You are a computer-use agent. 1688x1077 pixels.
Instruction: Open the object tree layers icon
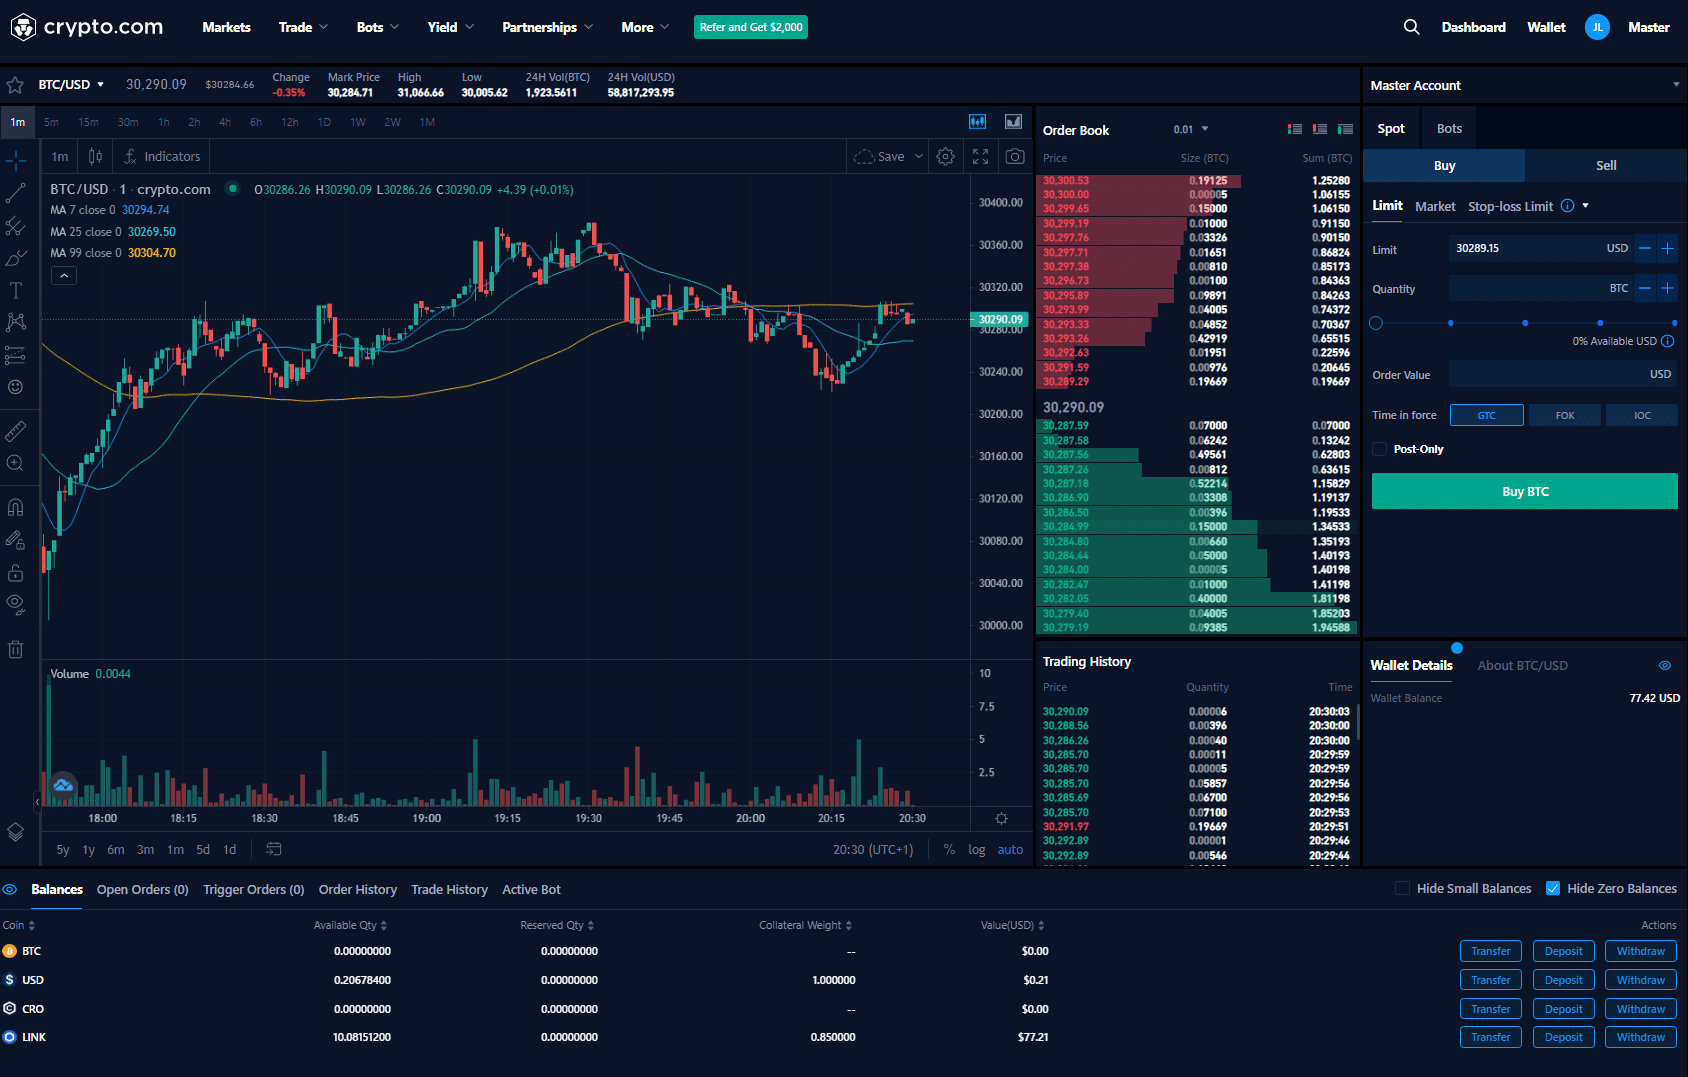tap(16, 831)
